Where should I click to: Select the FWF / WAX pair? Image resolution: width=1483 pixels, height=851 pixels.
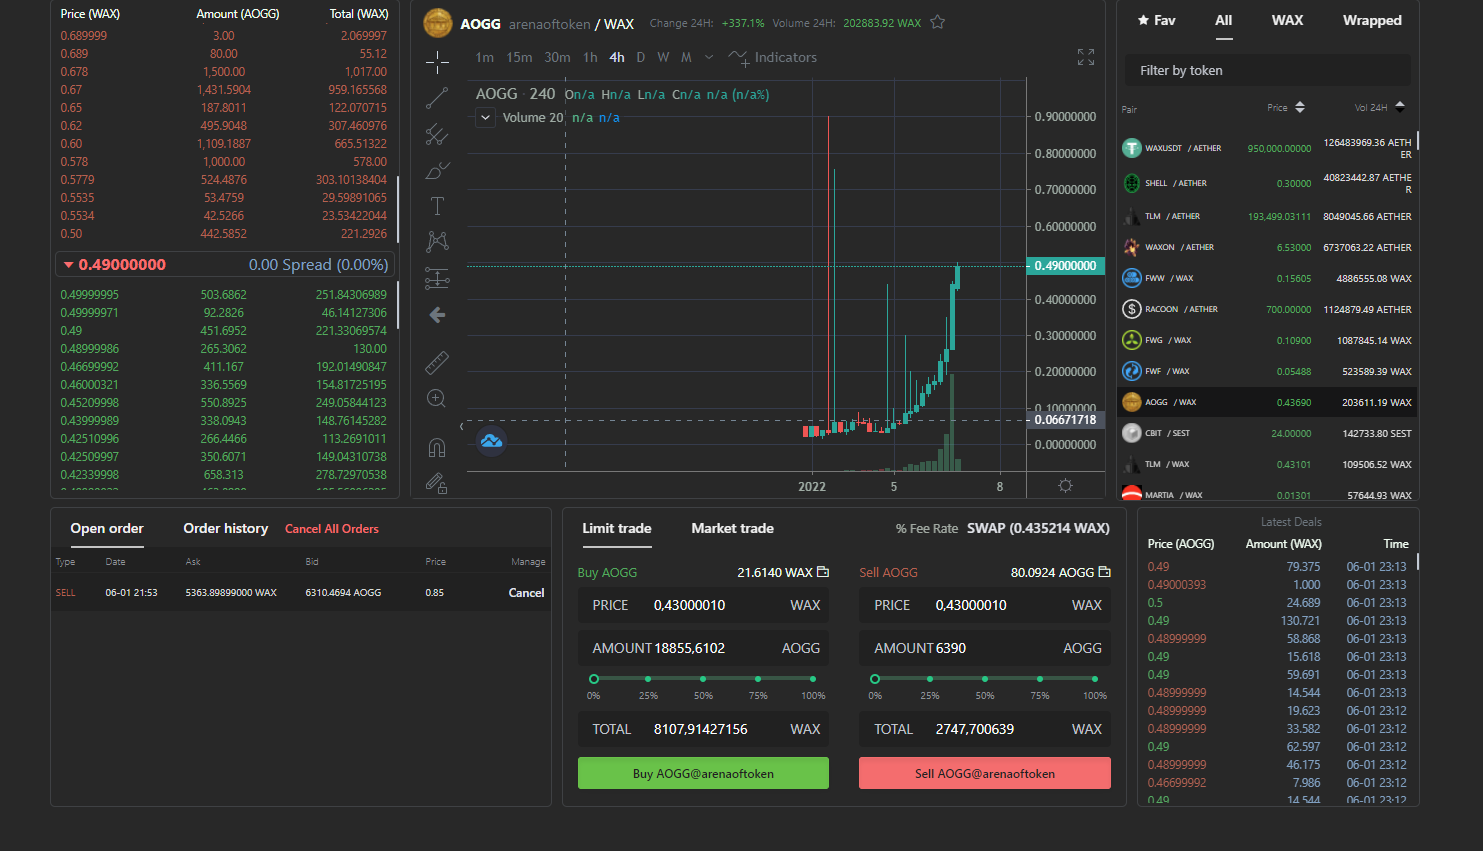(1268, 371)
